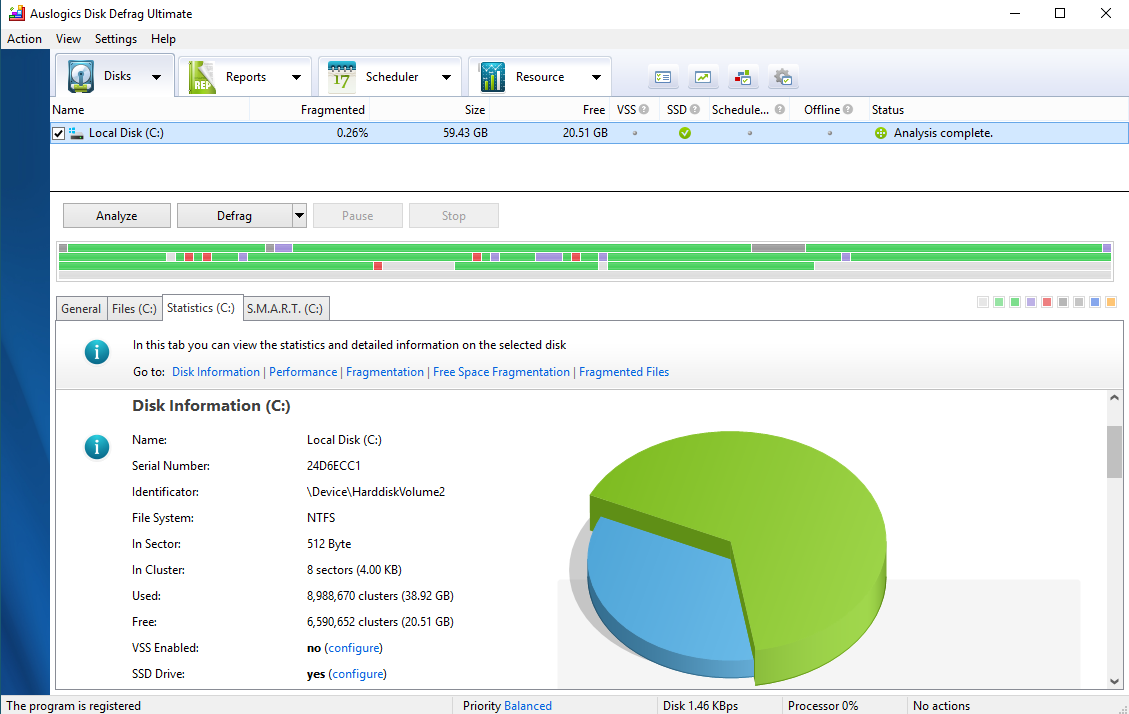The image size is (1129, 714).
Task: Click the statistics scrollbar down arrow
Action: [x=1115, y=681]
